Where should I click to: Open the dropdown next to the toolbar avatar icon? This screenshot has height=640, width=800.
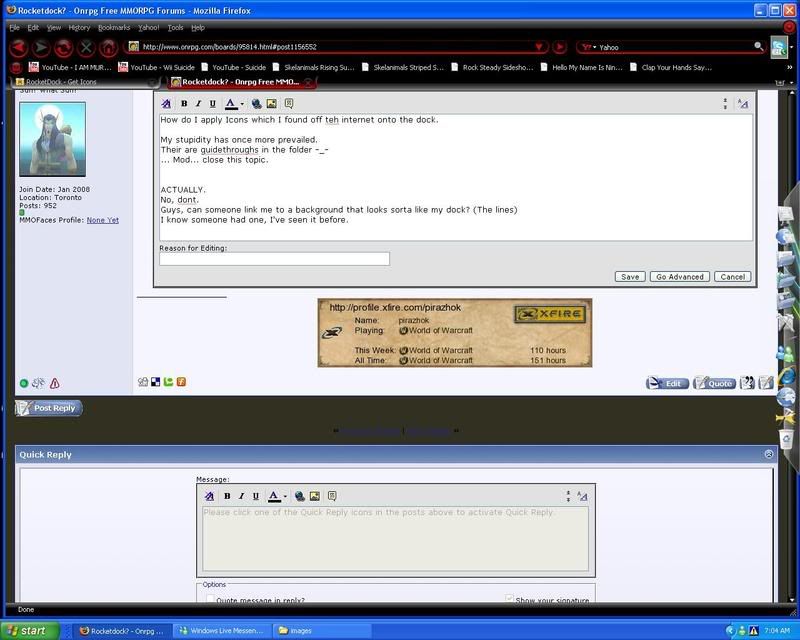click(x=792, y=47)
